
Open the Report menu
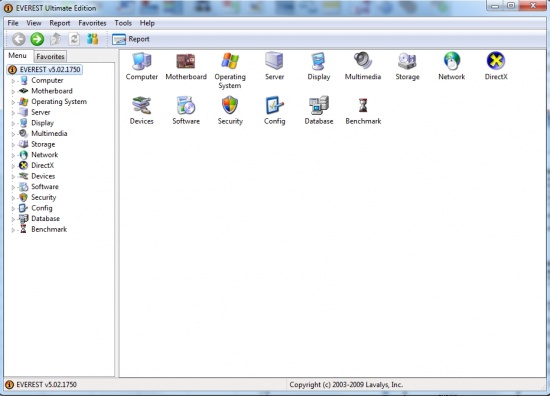point(60,23)
